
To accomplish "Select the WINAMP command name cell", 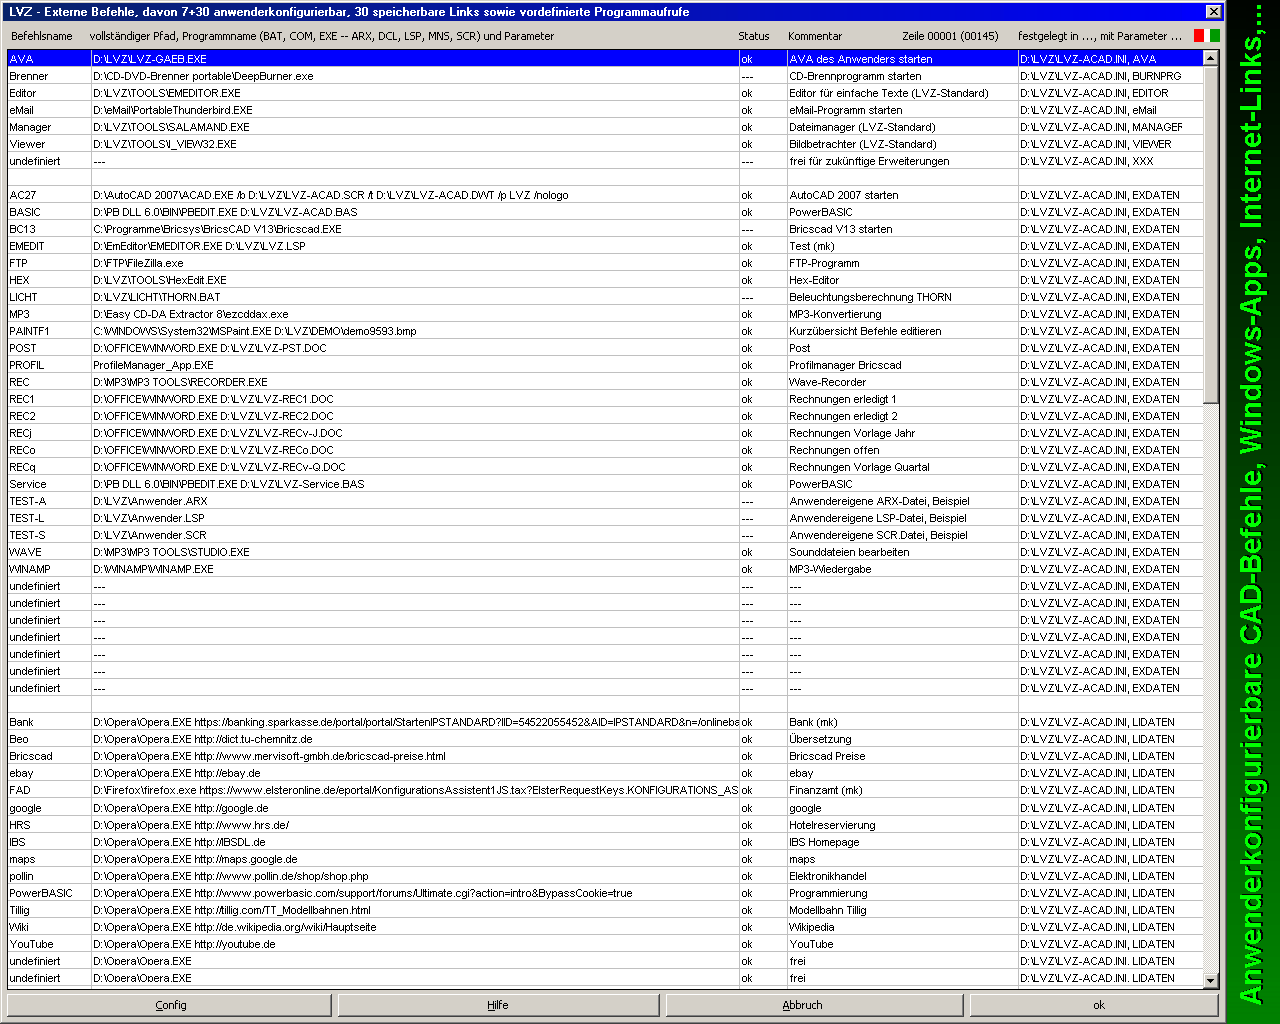I will pos(49,569).
